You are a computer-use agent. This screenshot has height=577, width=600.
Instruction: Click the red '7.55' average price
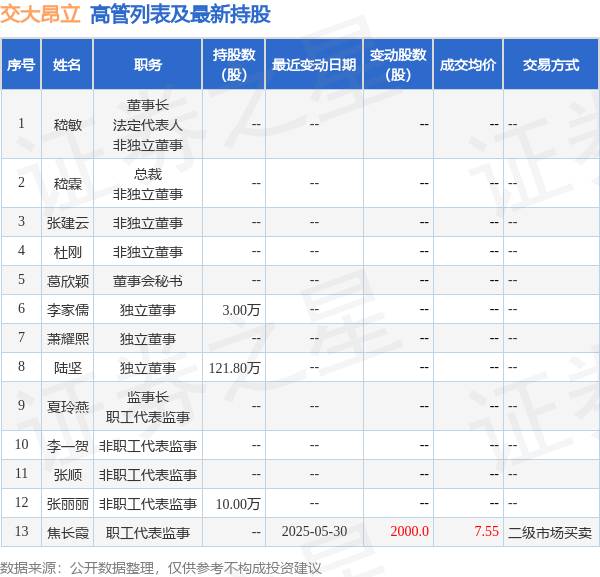click(x=486, y=531)
